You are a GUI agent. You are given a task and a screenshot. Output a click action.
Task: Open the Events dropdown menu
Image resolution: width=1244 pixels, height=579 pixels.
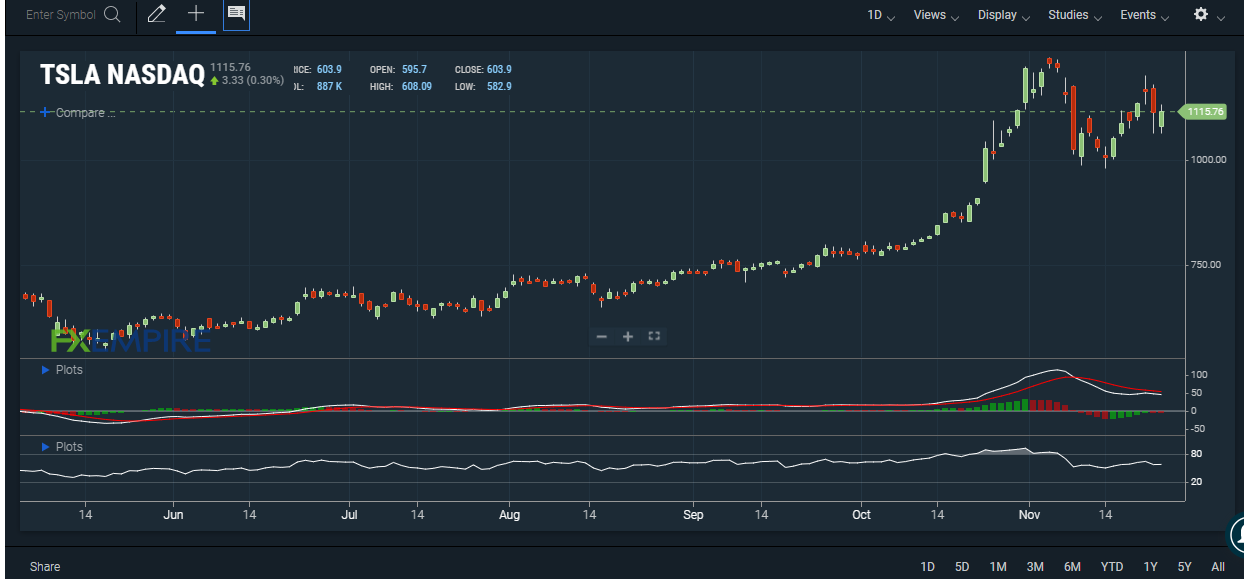(1144, 15)
